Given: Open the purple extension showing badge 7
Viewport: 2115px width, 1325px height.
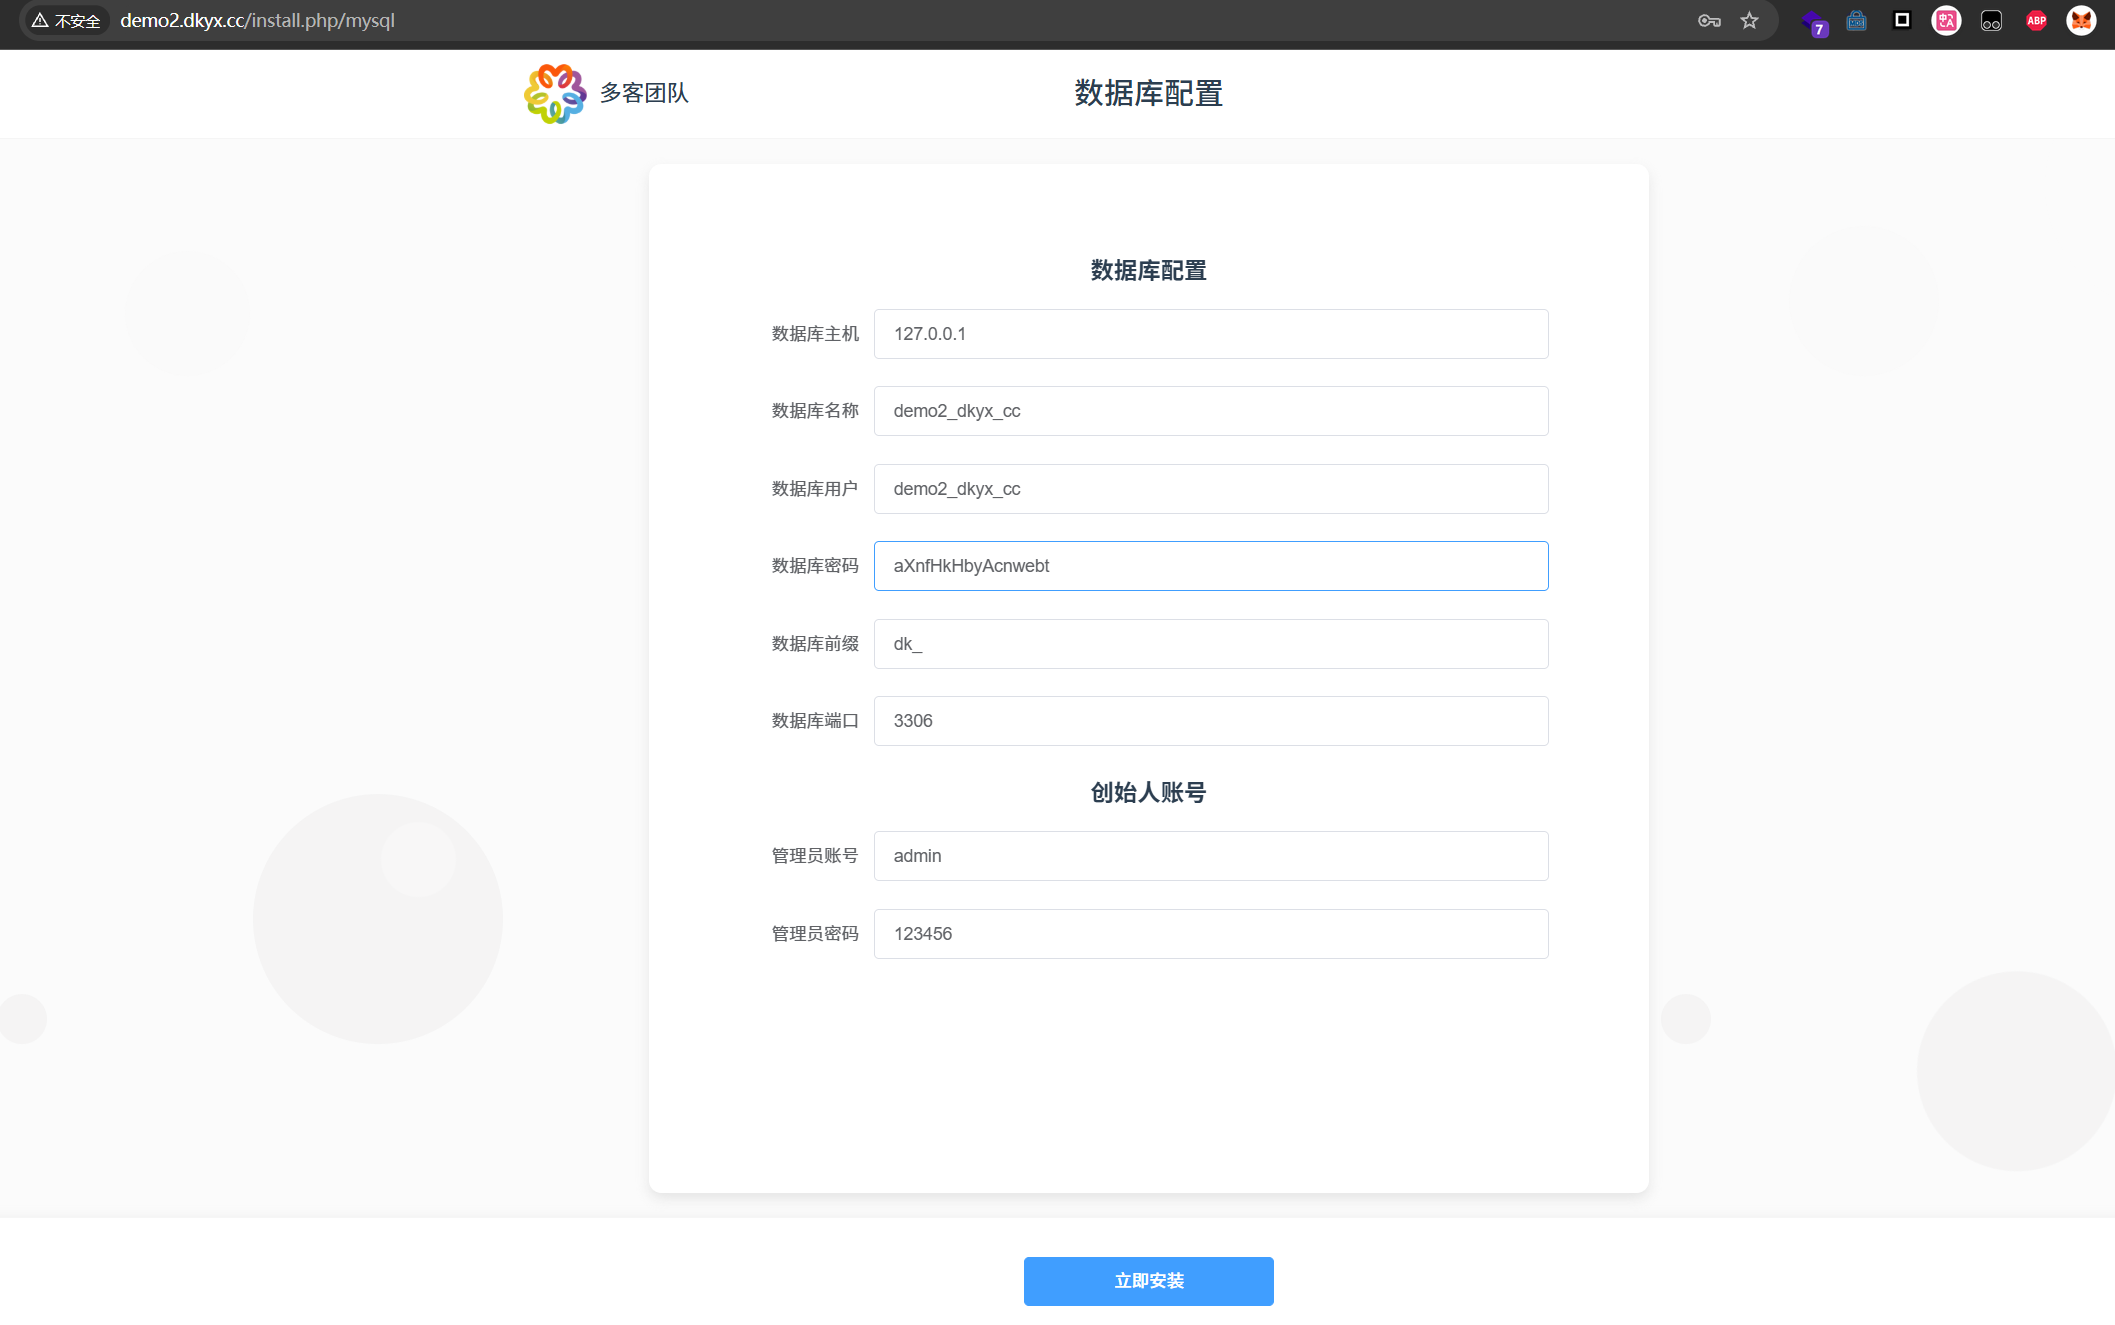Looking at the screenshot, I should coord(1813,22).
